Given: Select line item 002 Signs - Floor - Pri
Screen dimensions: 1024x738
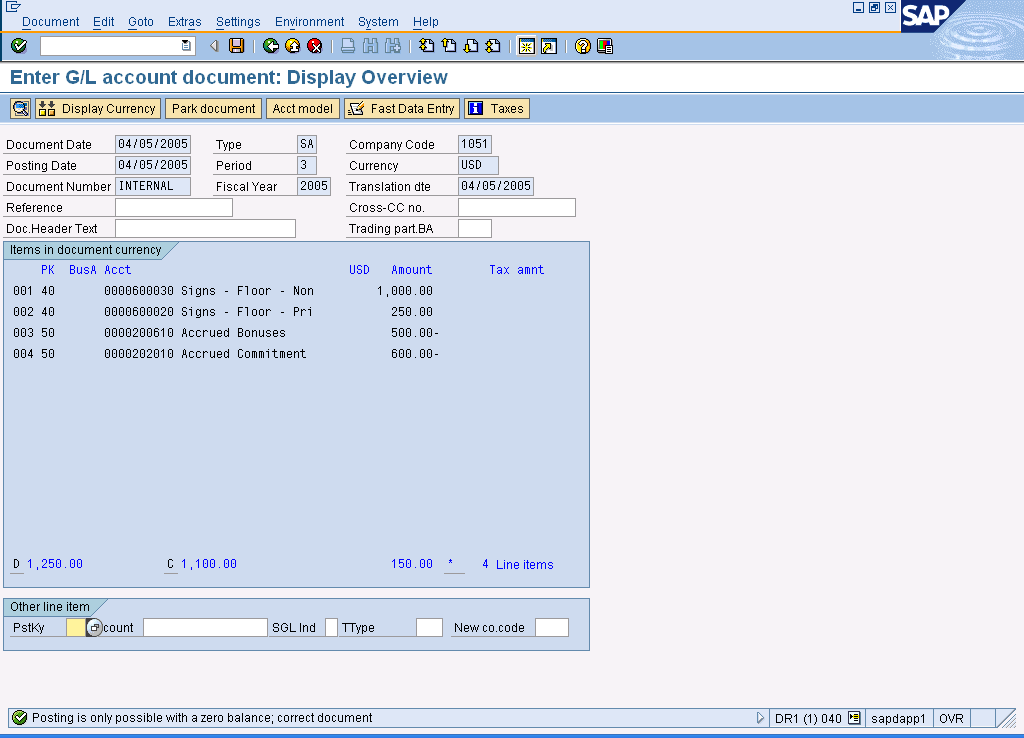Looking at the screenshot, I should click(223, 312).
